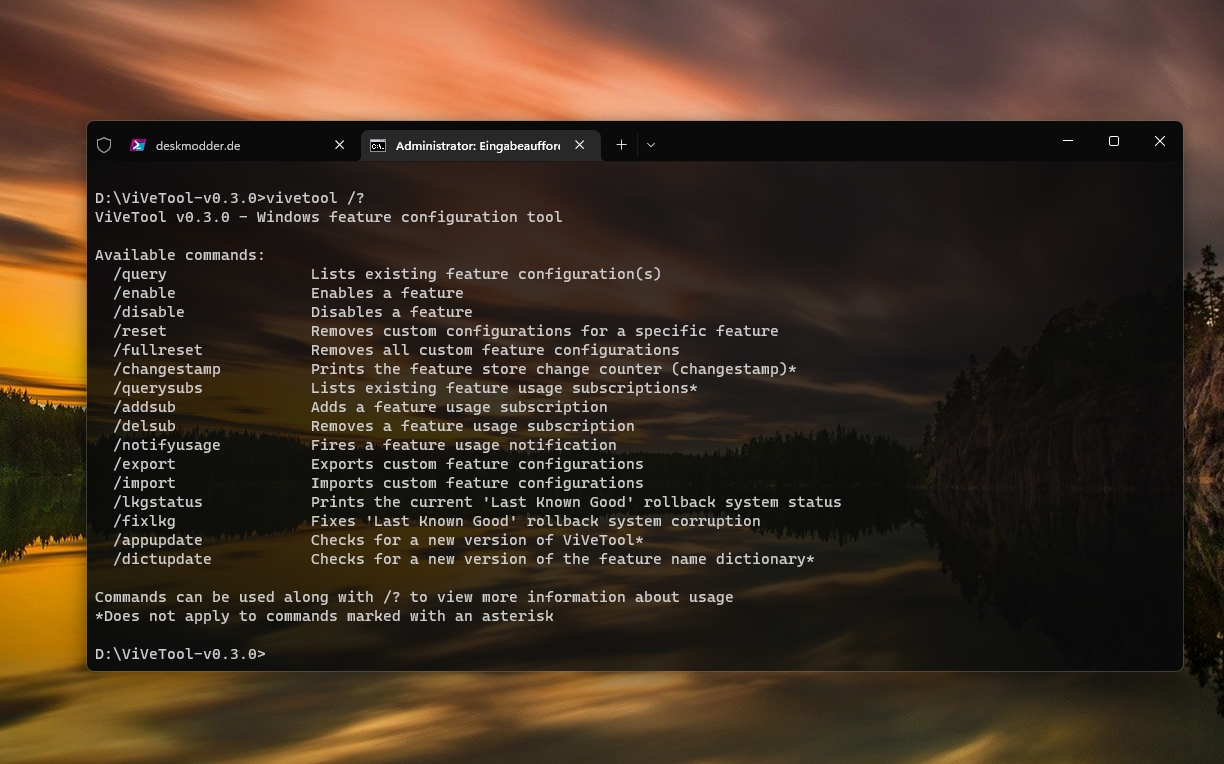The width and height of the screenshot is (1224, 764).
Task: Click the 'Available commands:' heading
Action: point(180,255)
